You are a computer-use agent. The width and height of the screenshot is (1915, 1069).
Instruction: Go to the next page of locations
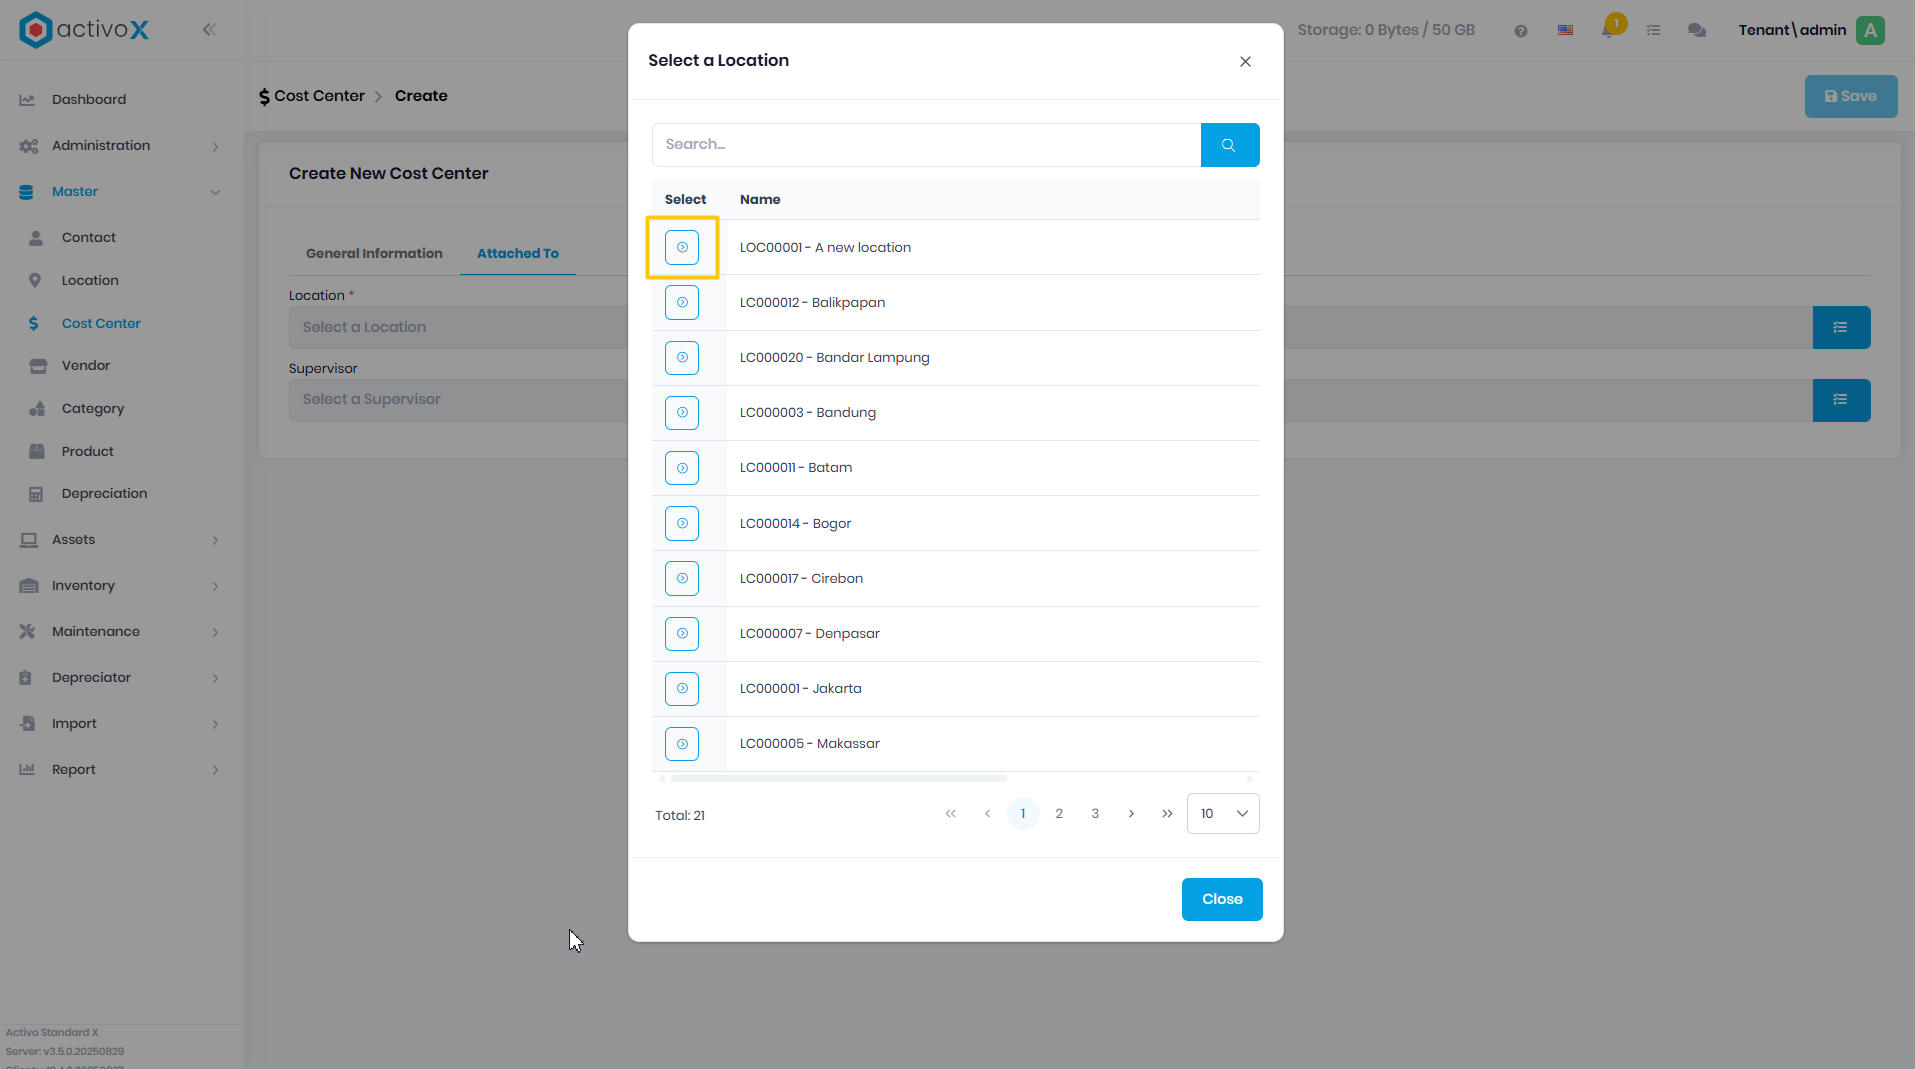pos(1131,814)
